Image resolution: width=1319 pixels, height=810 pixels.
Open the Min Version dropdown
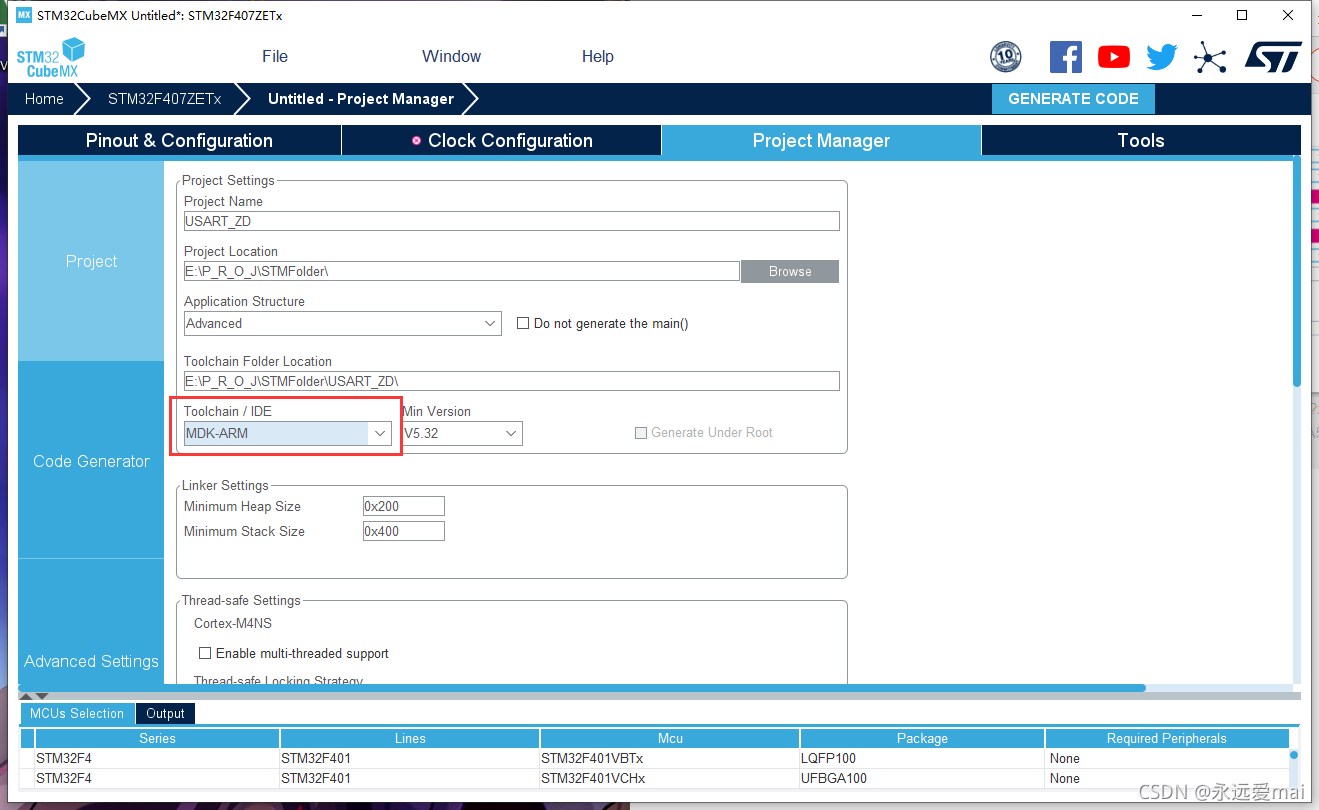(x=462, y=434)
